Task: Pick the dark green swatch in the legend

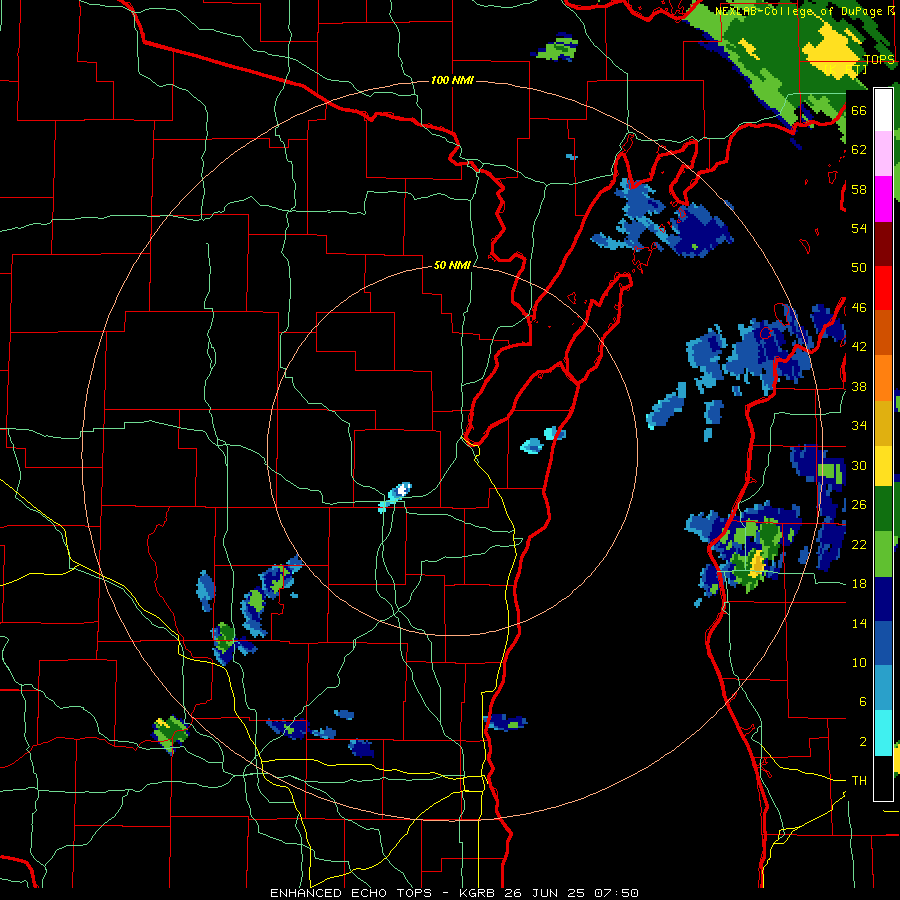Action: pyautogui.click(x=883, y=508)
